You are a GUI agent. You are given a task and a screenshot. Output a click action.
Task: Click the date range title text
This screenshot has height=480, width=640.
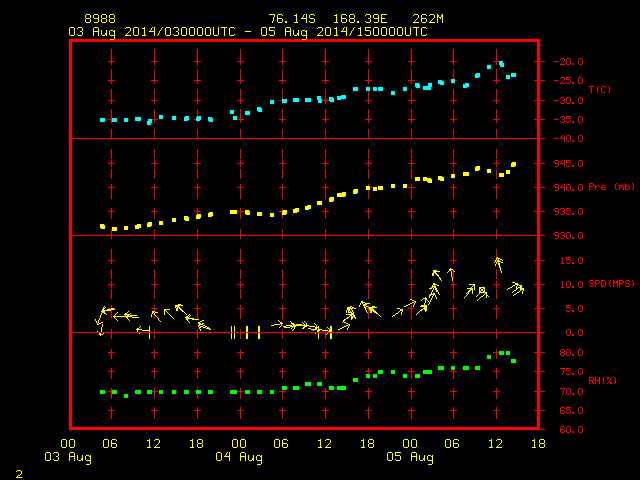click(x=248, y=32)
